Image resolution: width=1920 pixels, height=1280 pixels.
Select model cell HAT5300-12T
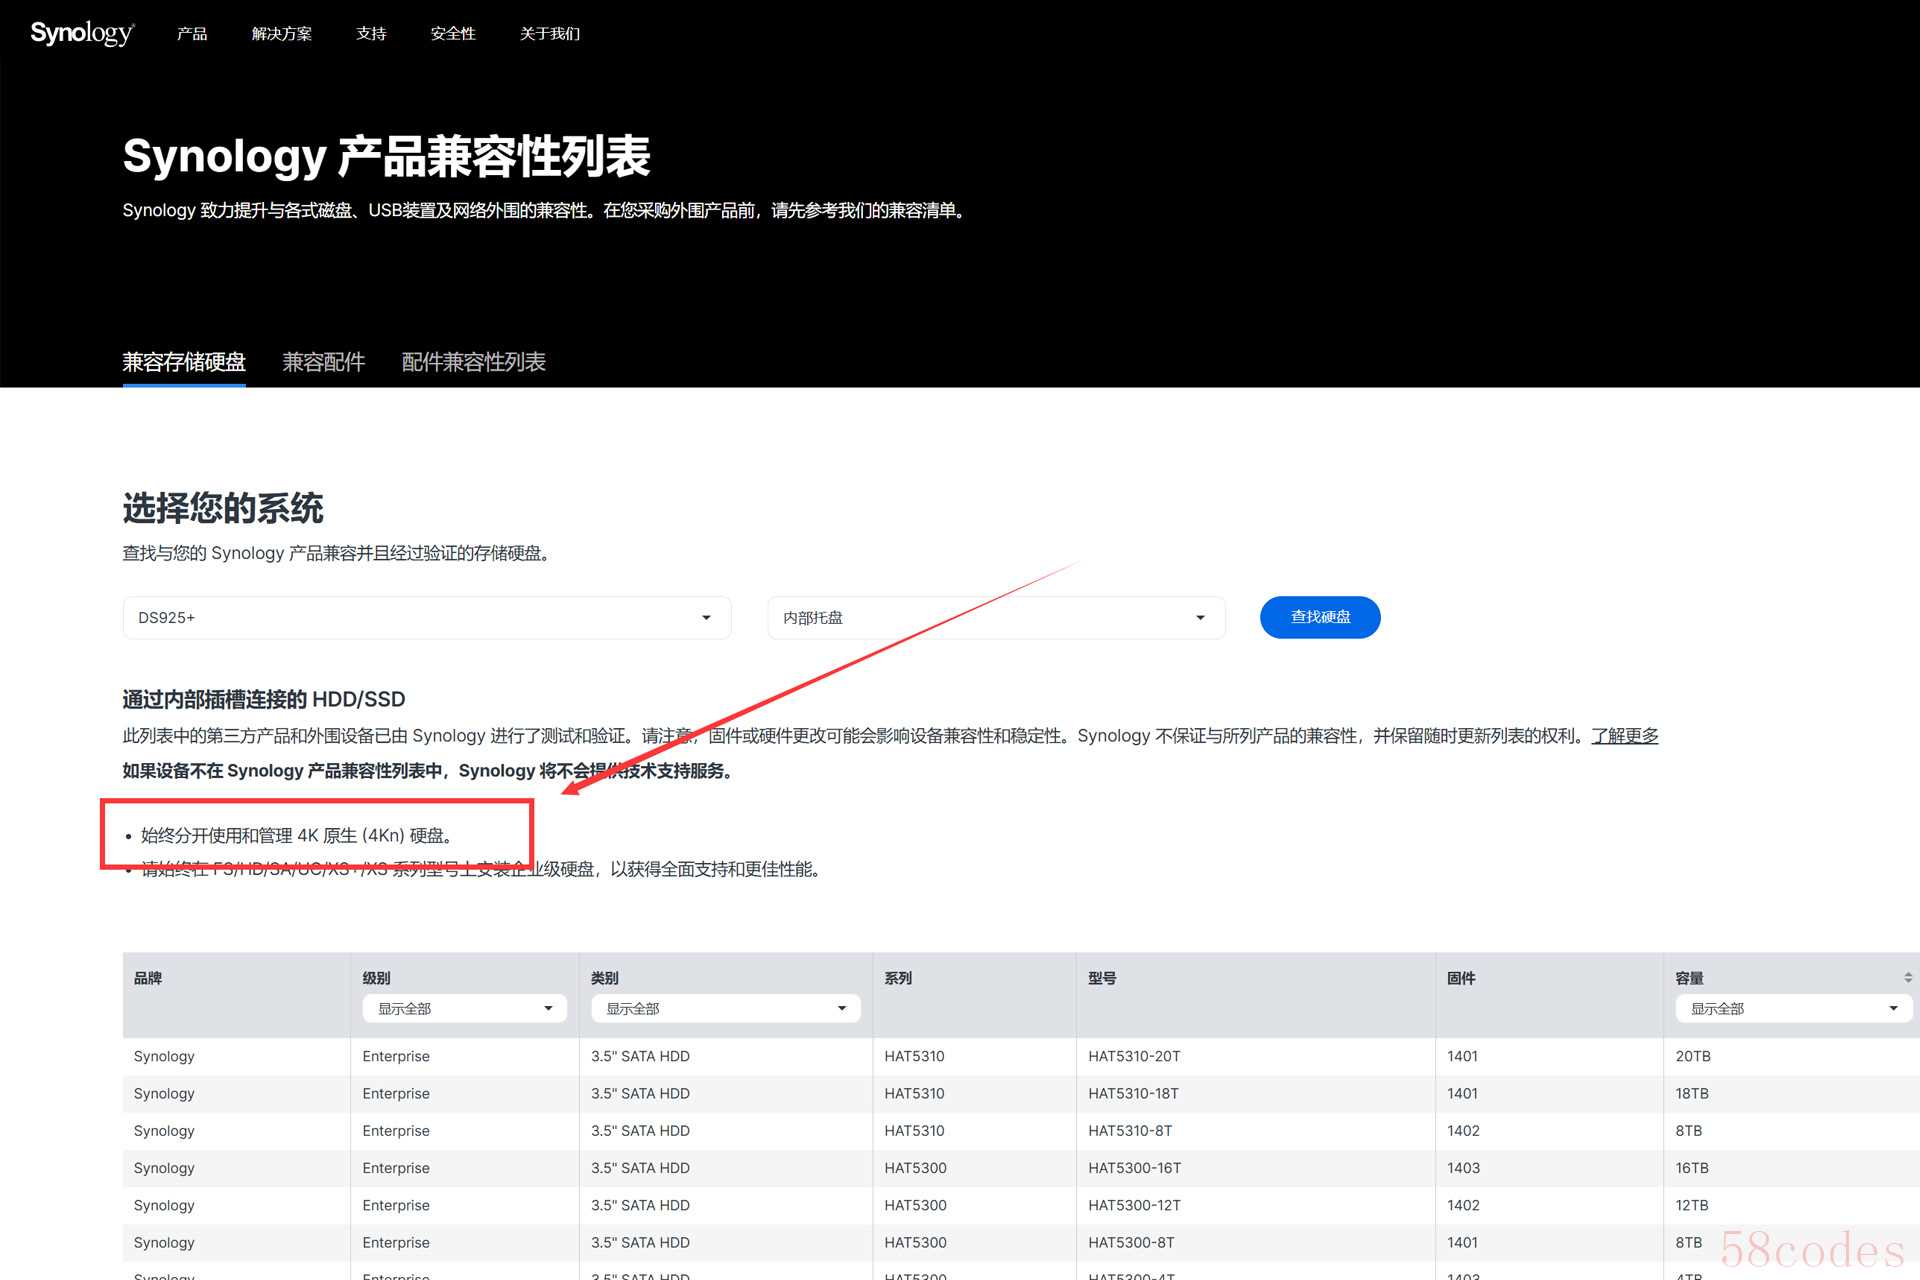pos(1134,1205)
